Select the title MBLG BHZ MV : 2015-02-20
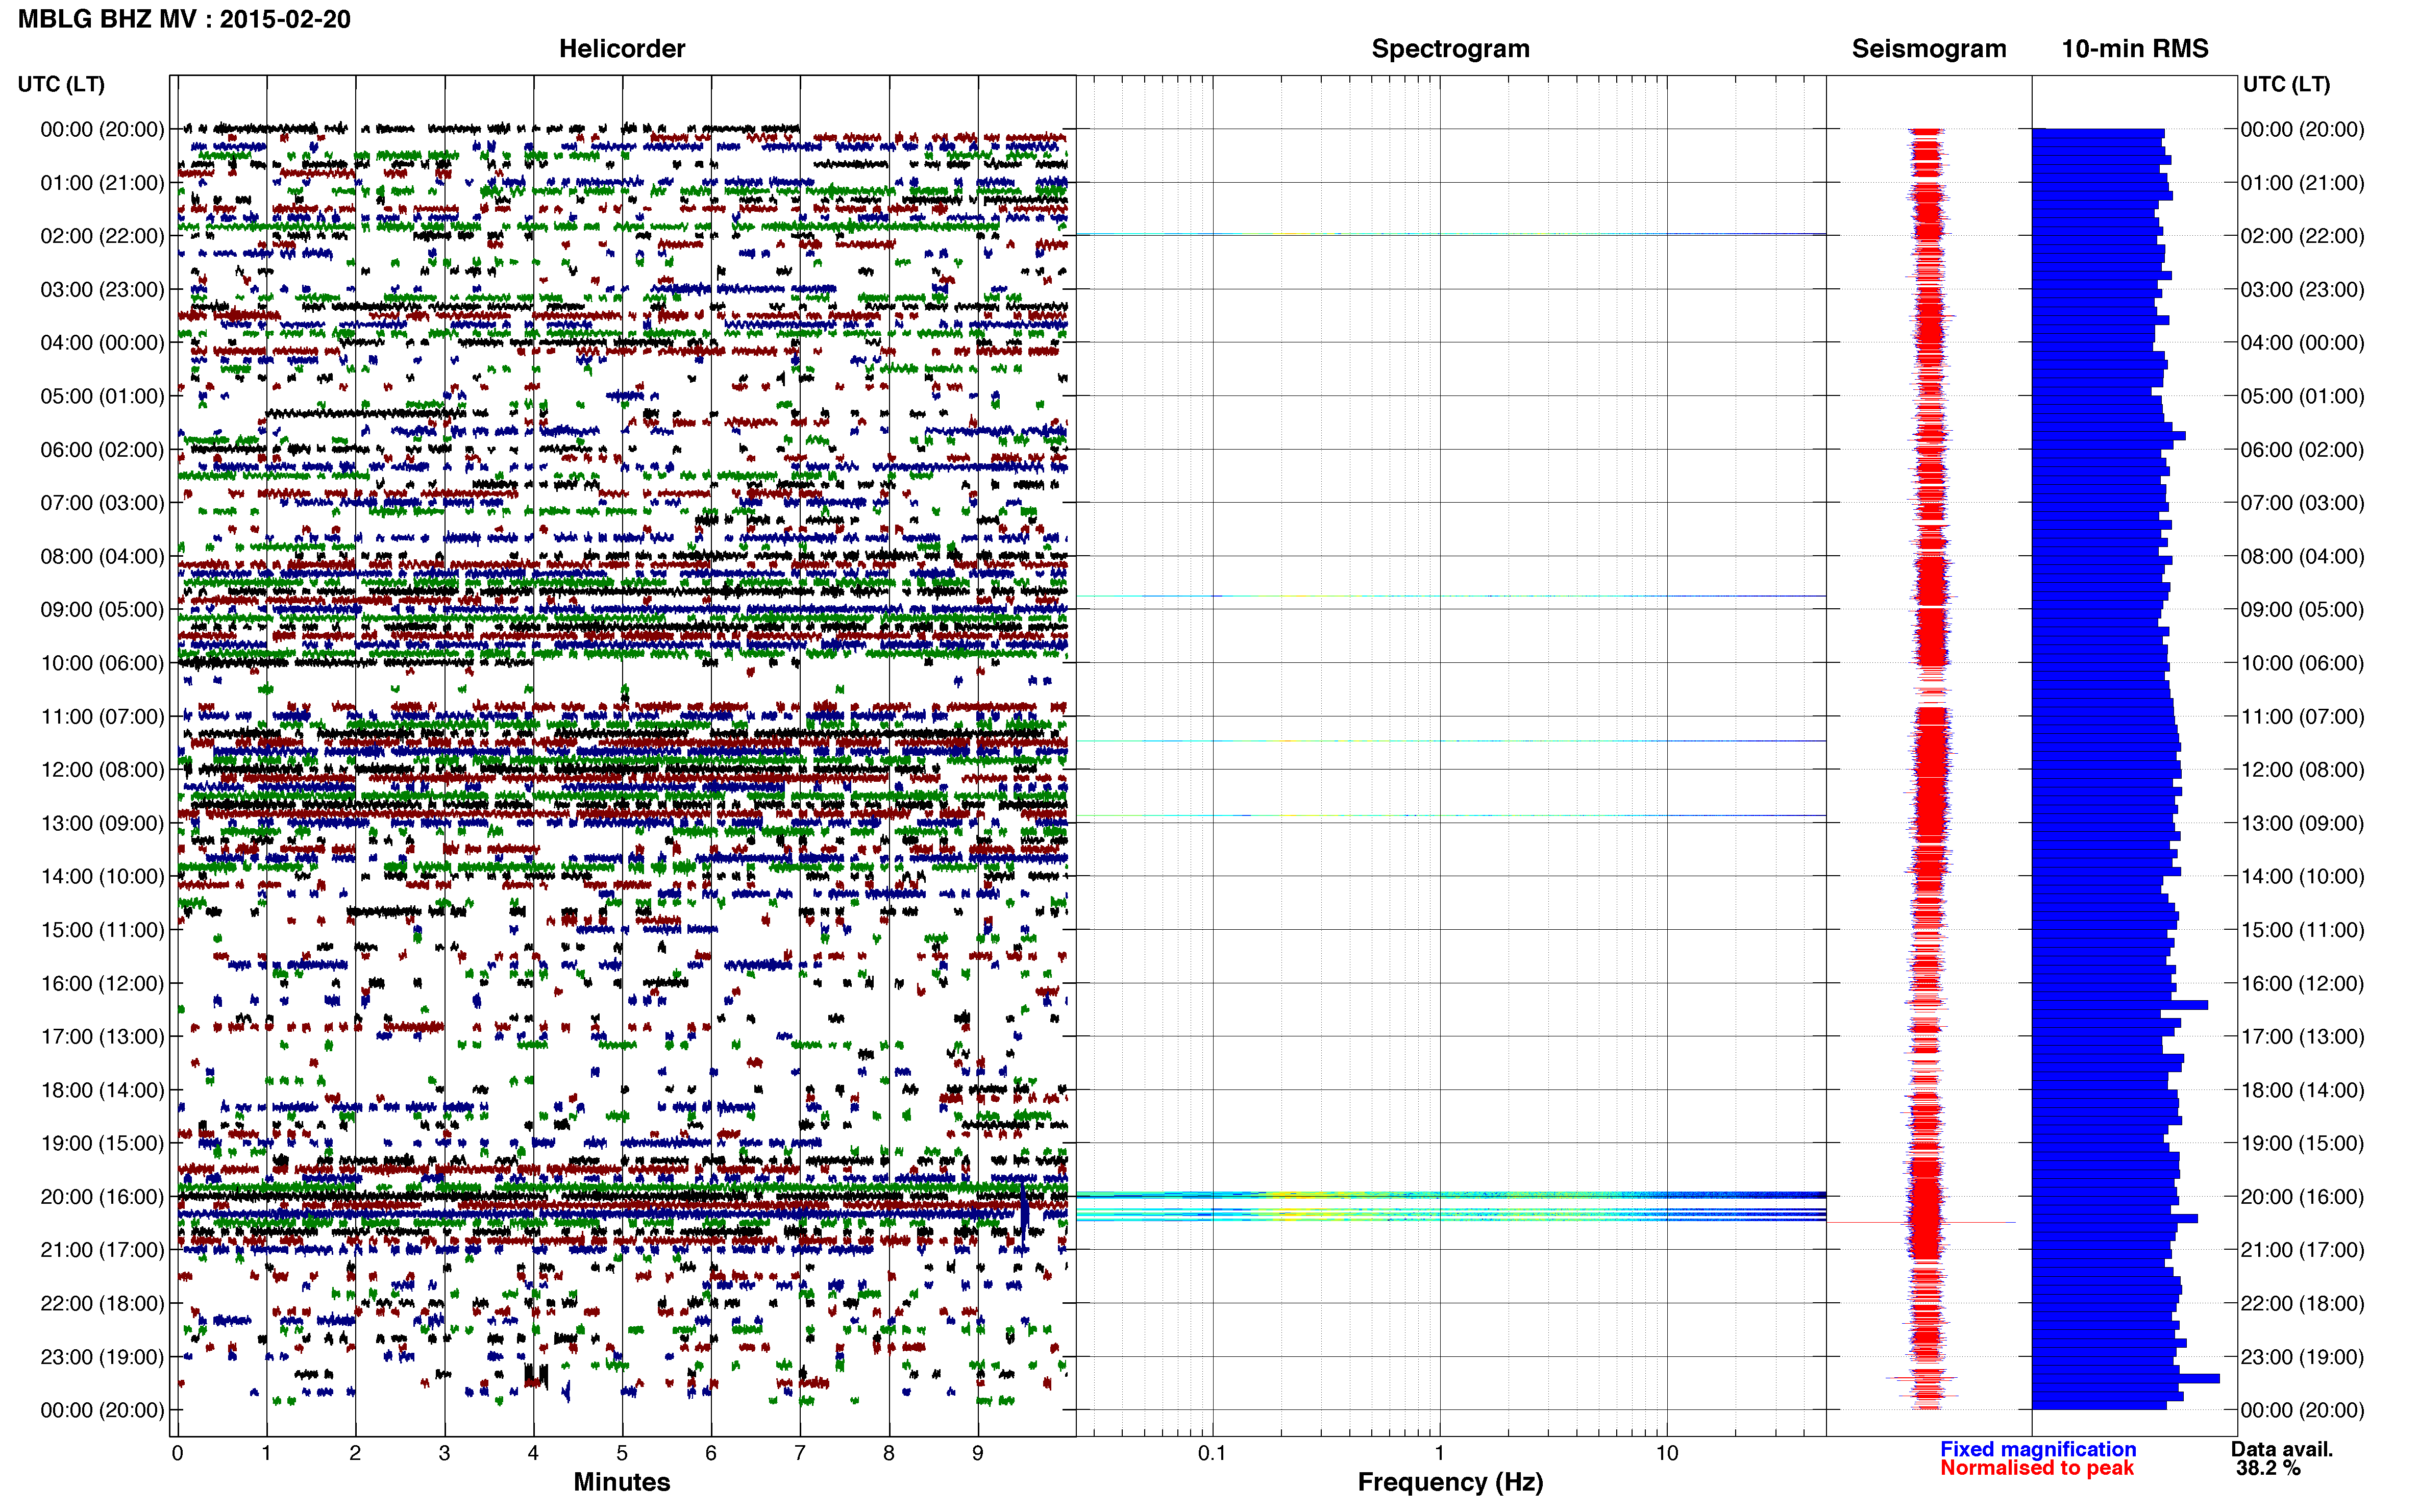The image size is (2419, 1512). click(x=184, y=19)
